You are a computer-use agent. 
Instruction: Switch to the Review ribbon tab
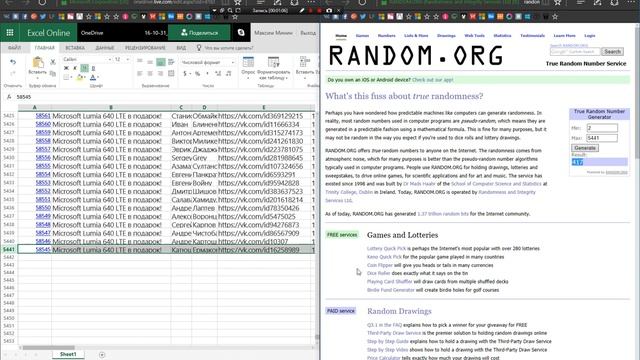(145, 48)
